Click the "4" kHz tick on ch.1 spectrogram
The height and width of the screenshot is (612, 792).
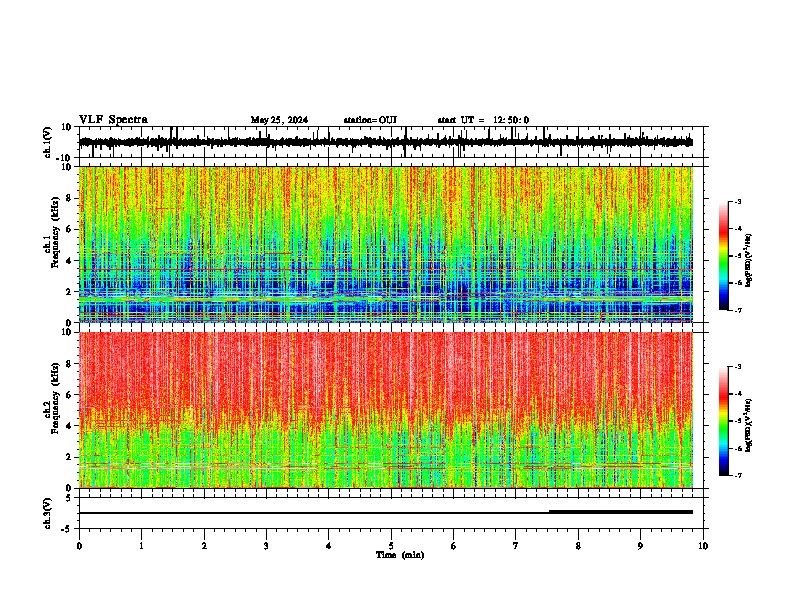[x=70, y=261]
